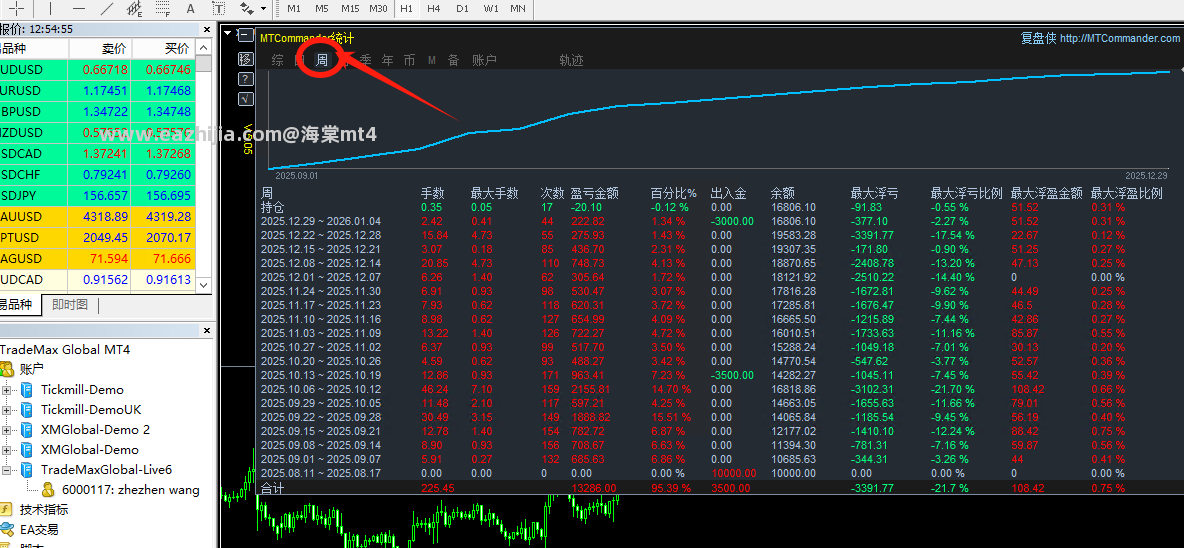Click the 移 move panel icon

[245, 59]
